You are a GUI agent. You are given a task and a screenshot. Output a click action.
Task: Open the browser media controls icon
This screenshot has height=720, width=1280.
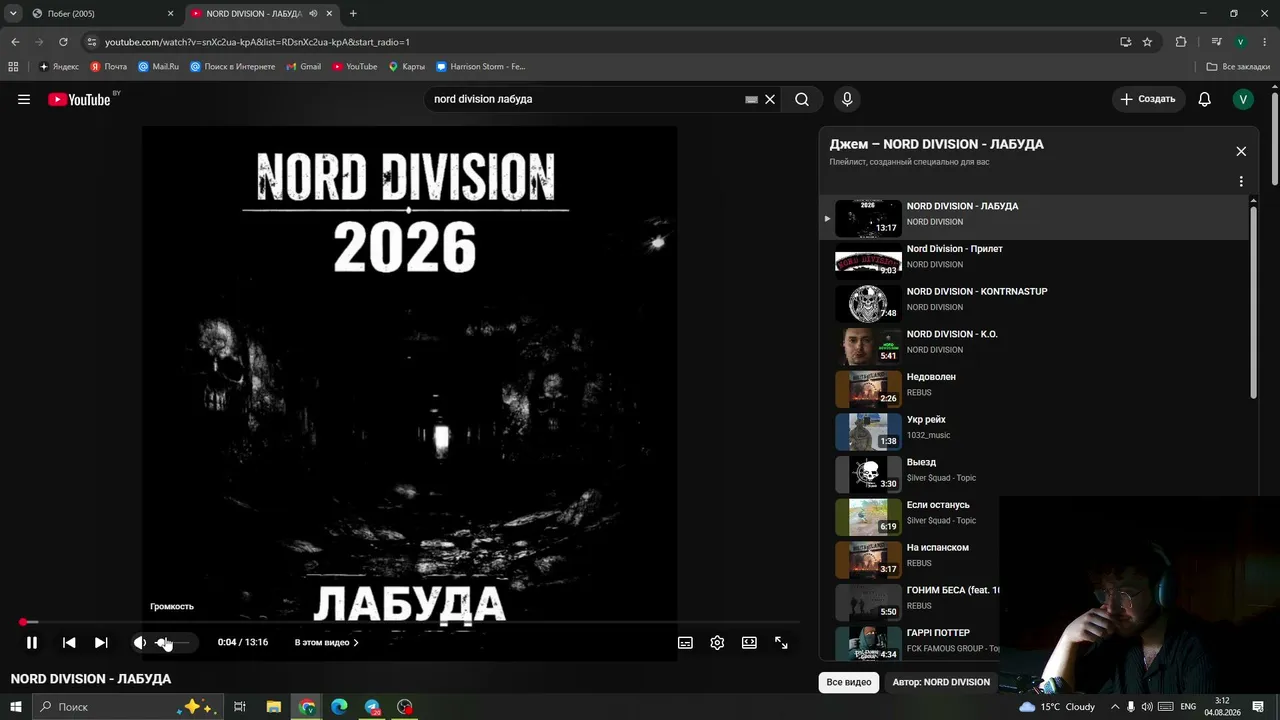pos(1216,42)
